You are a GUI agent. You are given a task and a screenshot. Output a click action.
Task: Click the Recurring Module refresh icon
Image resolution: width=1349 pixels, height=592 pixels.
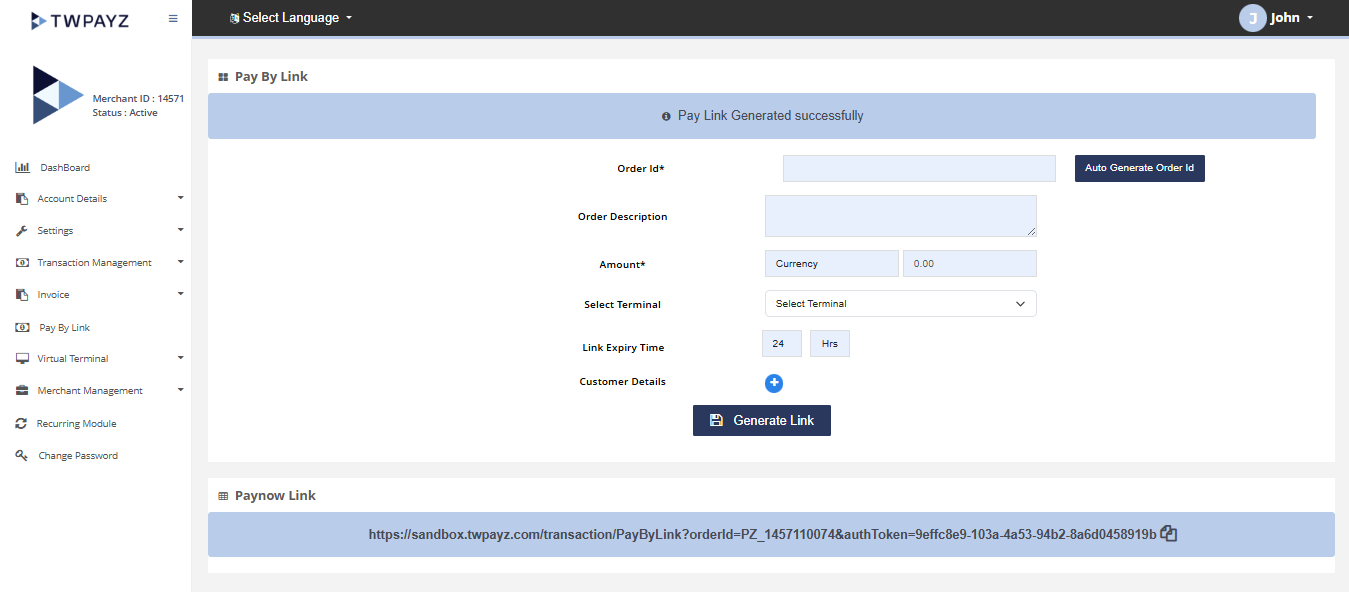(x=21, y=423)
